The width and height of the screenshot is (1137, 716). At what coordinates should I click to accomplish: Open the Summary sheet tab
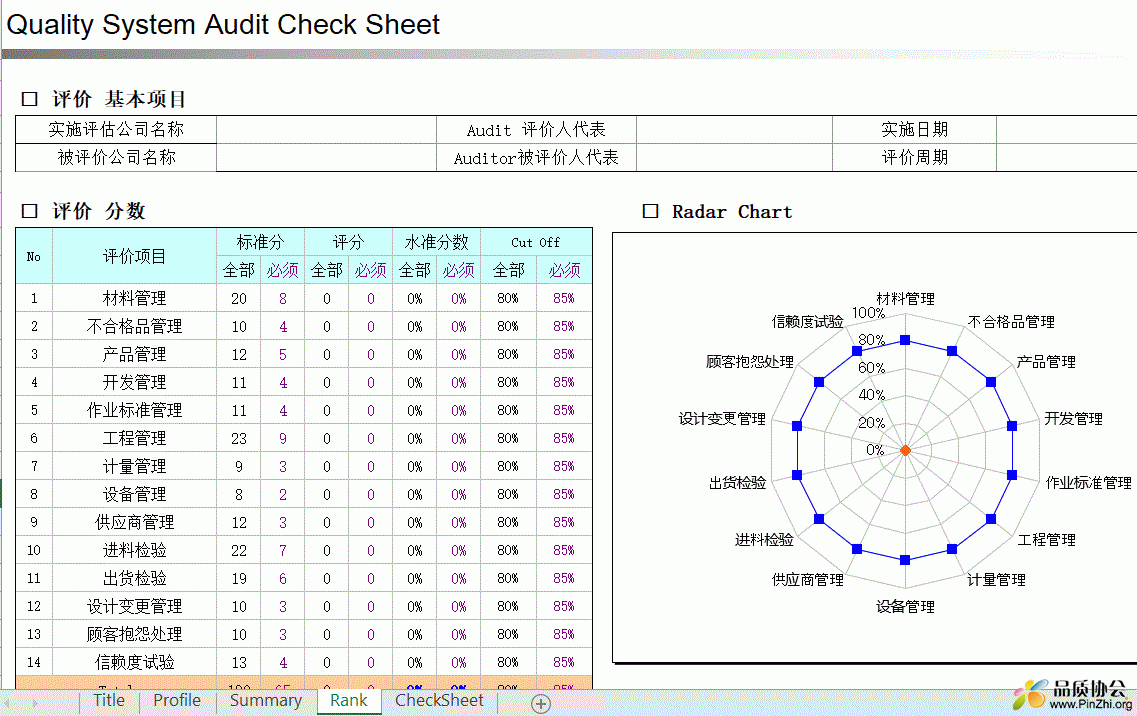pos(265,701)
